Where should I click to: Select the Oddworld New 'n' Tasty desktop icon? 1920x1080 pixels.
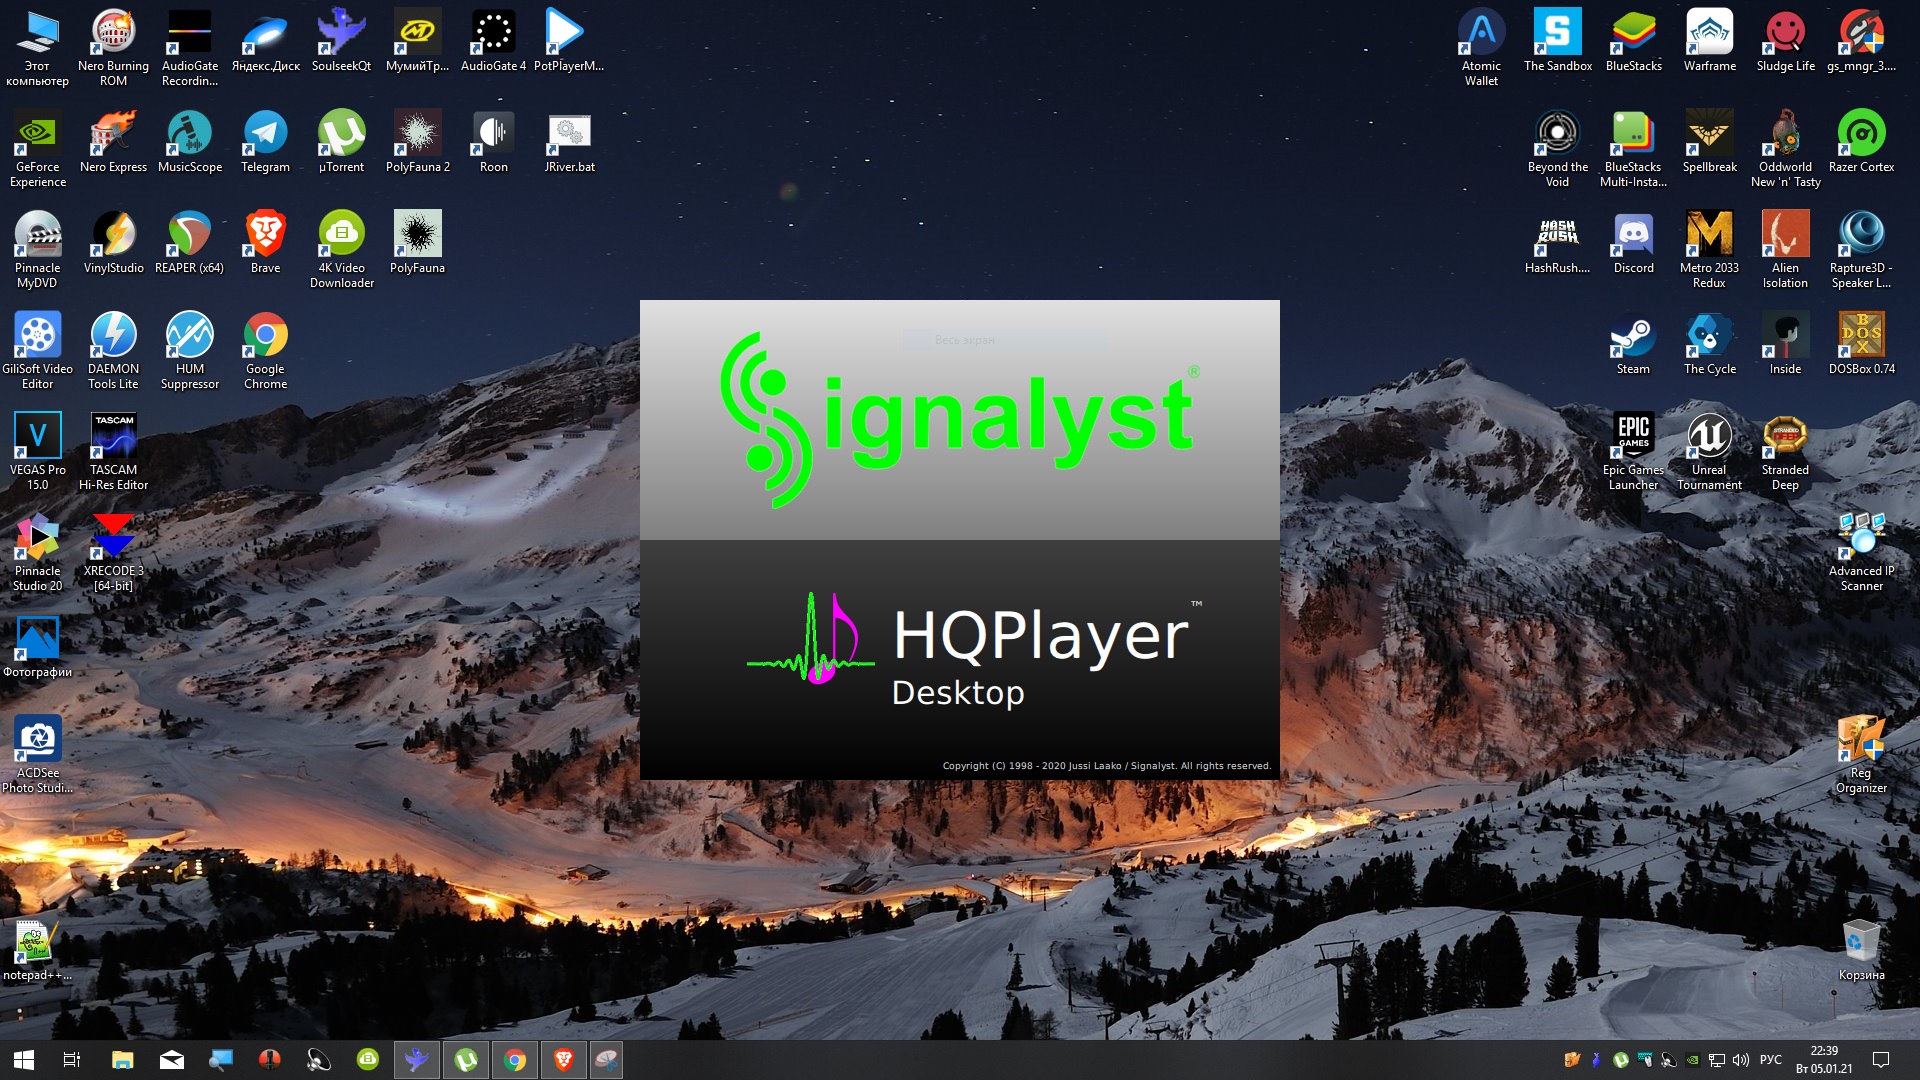point(1785,148)
